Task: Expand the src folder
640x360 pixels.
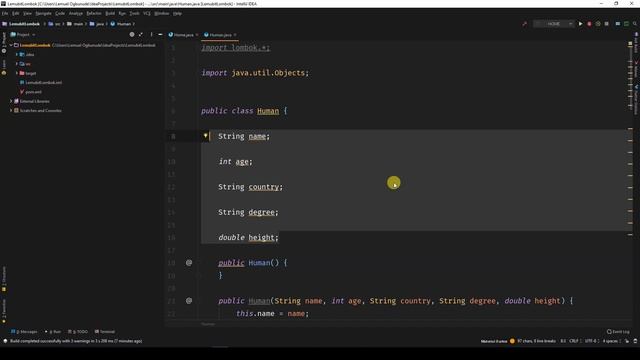Action: click(17, 64)
